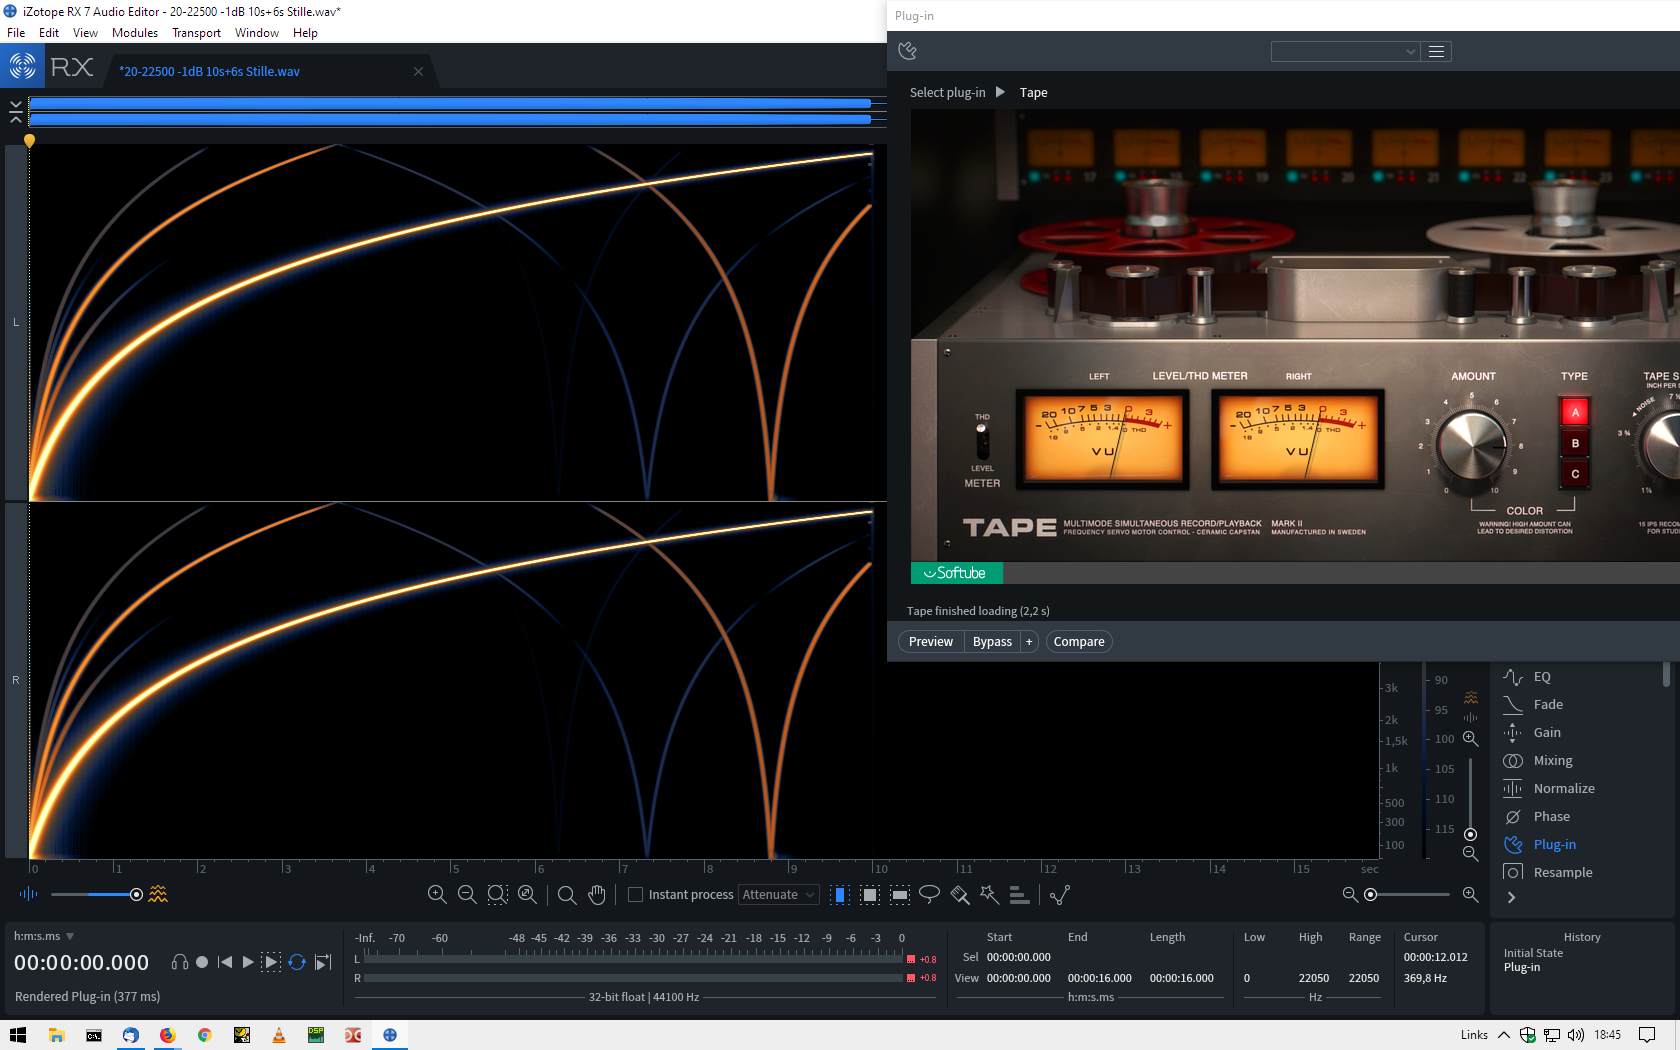Expand the h:m:s.ms time format menu
This screenshot has width=1680, height=1050.
coord(70,937)
